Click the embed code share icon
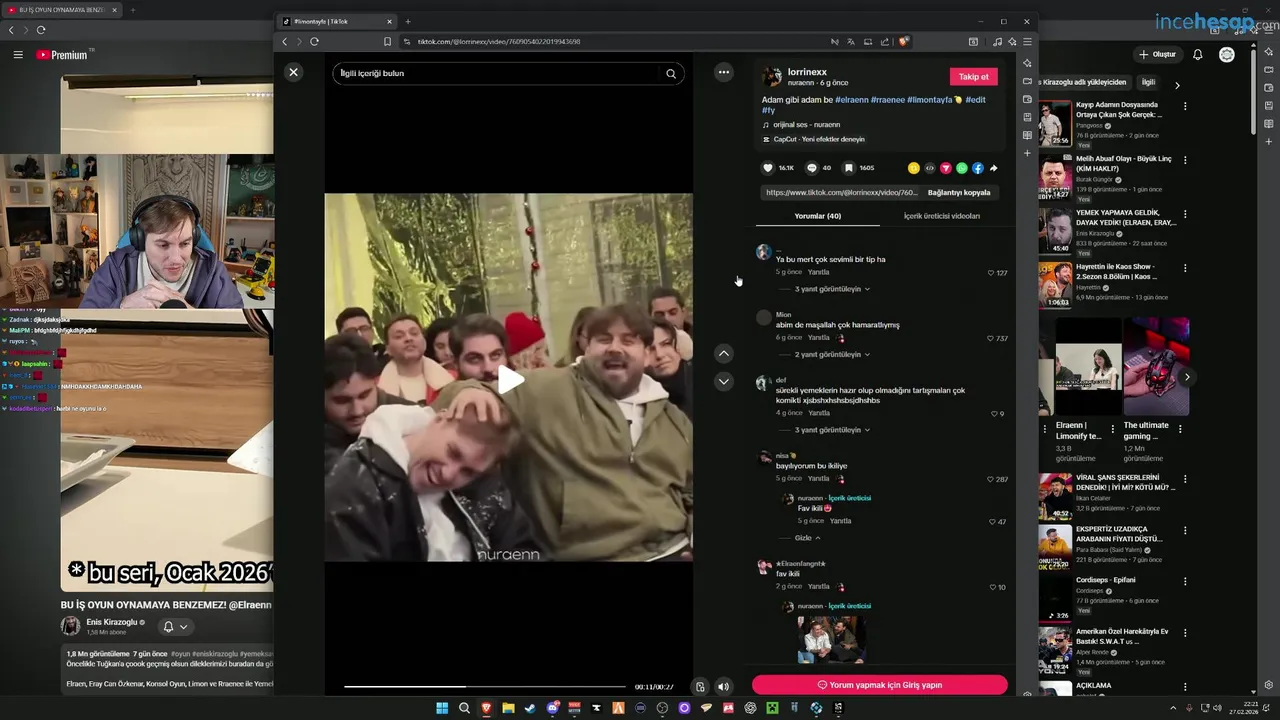The image size is (1280, 720). pos(929,168)
